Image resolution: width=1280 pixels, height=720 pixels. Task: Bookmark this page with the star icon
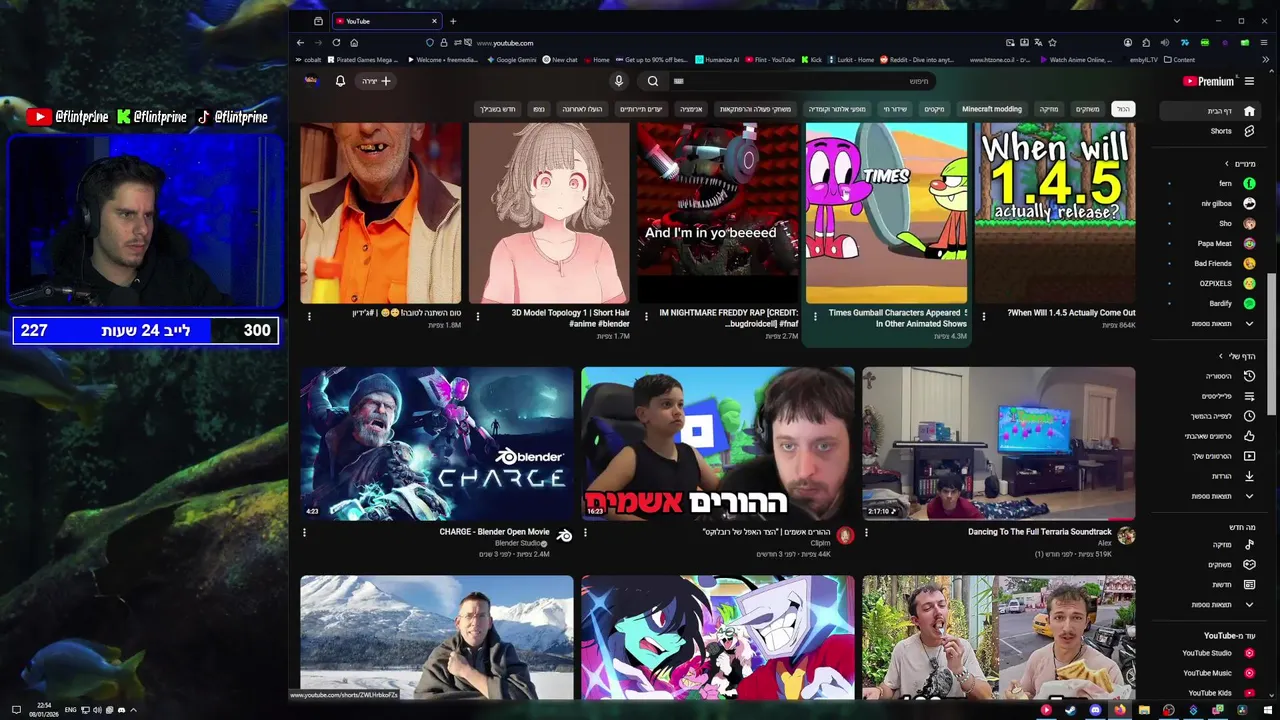pyautogui.click(x=1053, y=43)
